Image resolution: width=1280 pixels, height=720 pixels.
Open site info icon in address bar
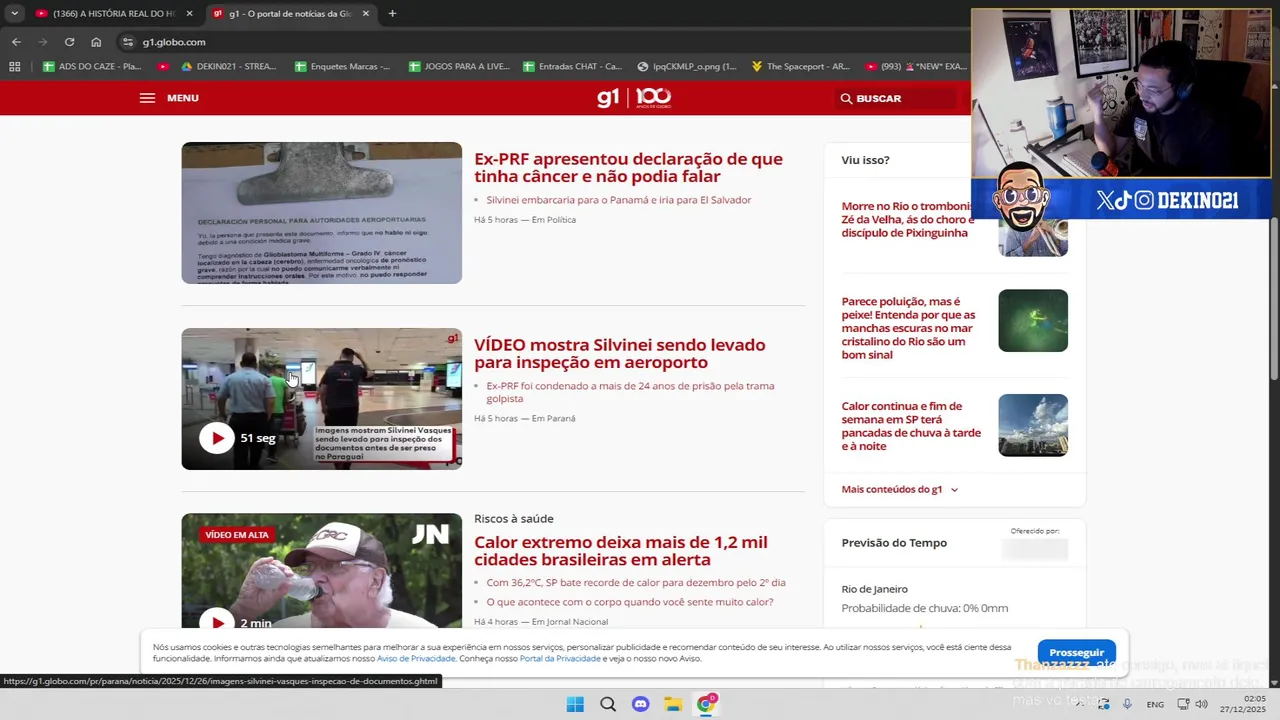coord(127,42)
